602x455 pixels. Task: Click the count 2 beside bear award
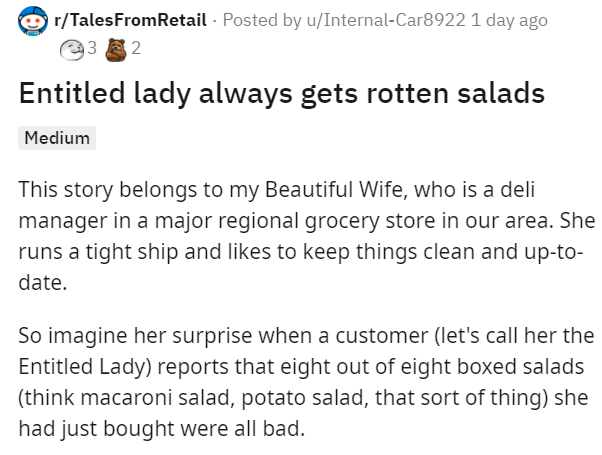tap(136, 47)
